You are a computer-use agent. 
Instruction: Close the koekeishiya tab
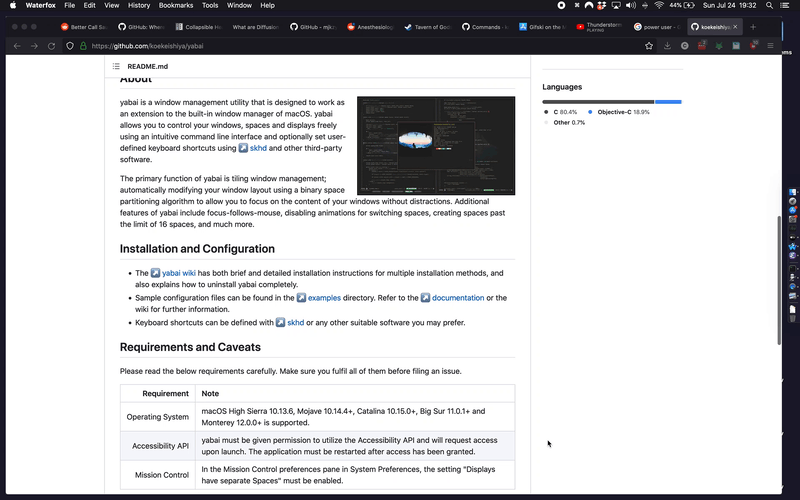coord(735,27)
